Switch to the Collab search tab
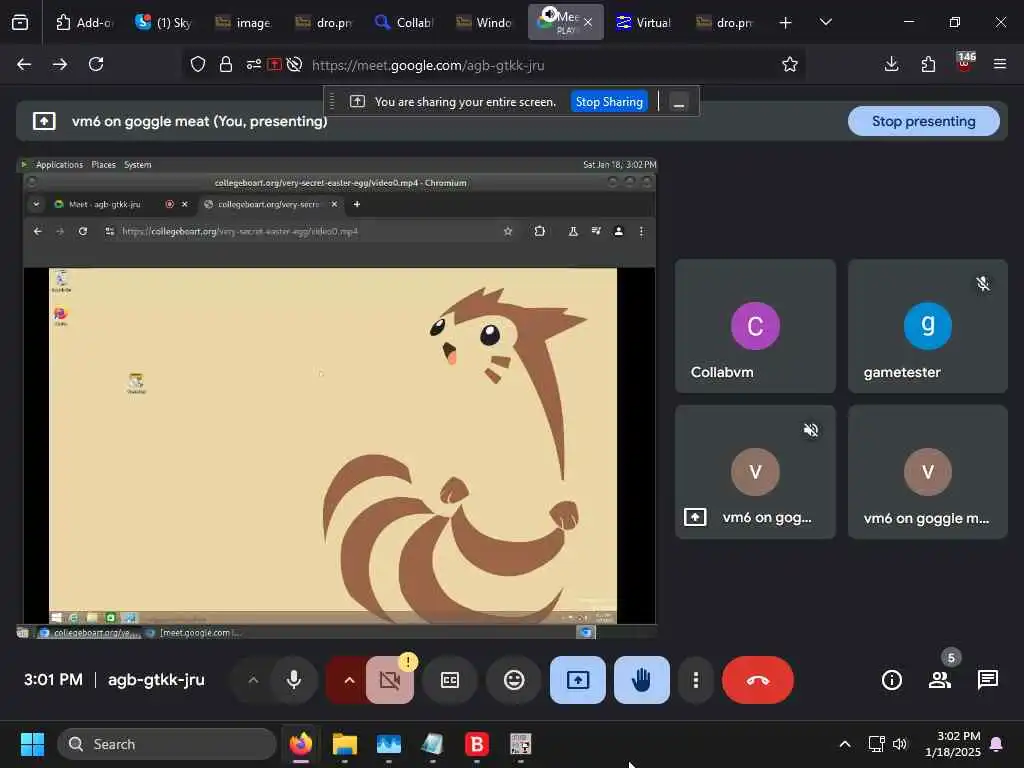Viewport: 1024px width, 768px height. 404,22
